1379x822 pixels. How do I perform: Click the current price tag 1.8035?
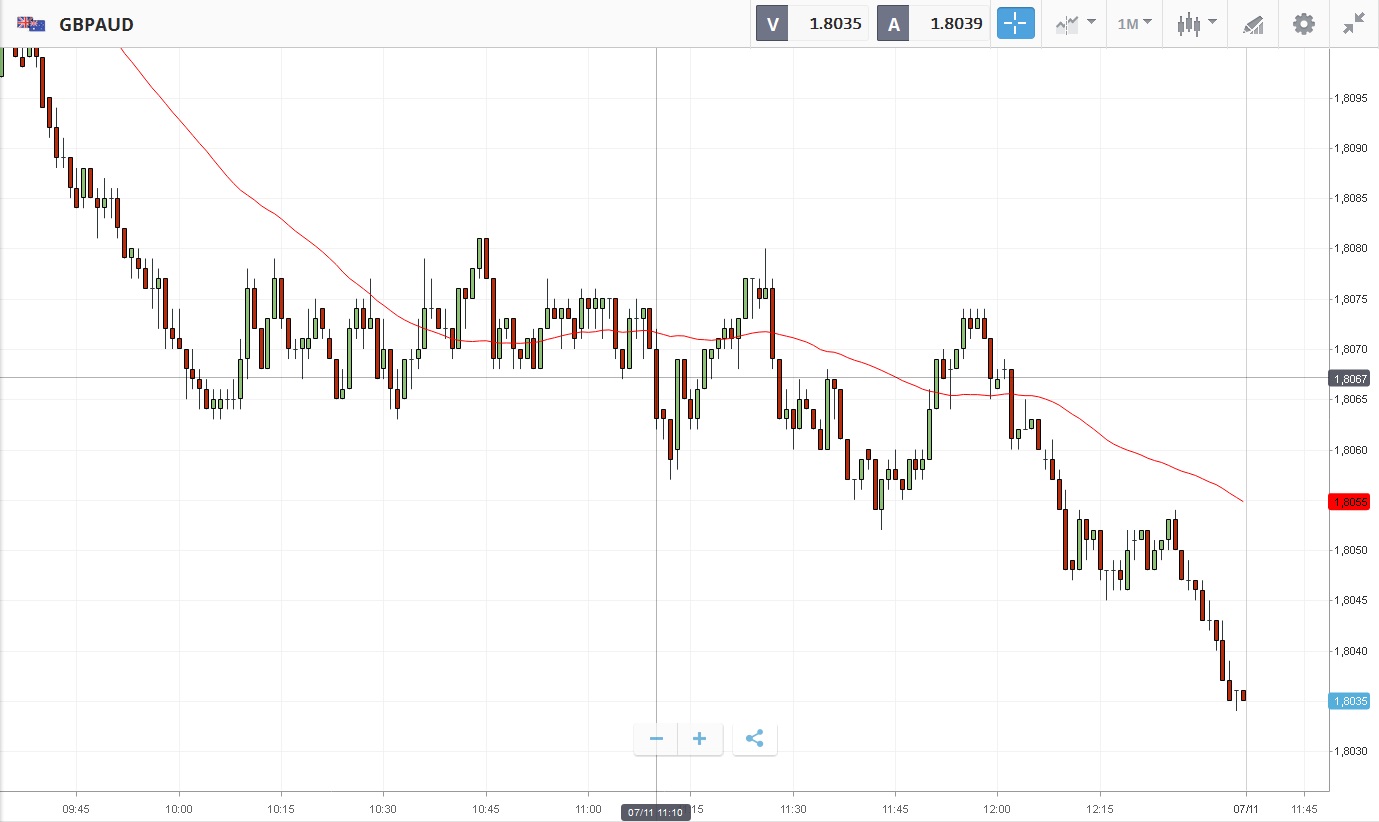pos(1348,701)
